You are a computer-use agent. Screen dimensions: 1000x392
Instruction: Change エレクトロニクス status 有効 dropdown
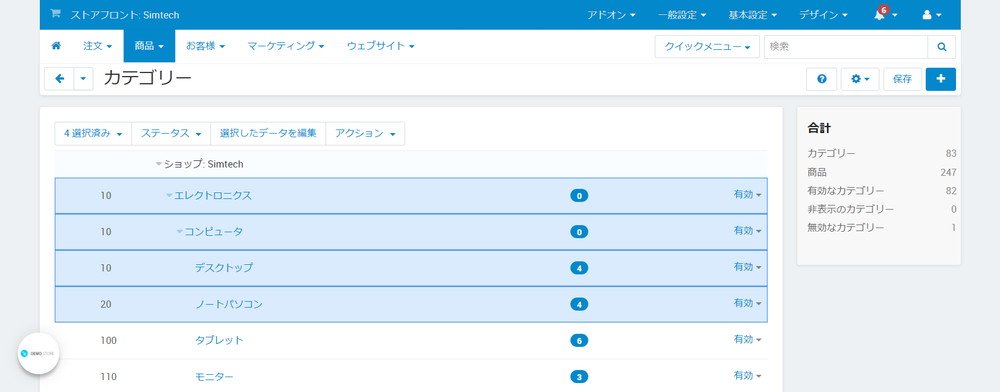(747, 194)
